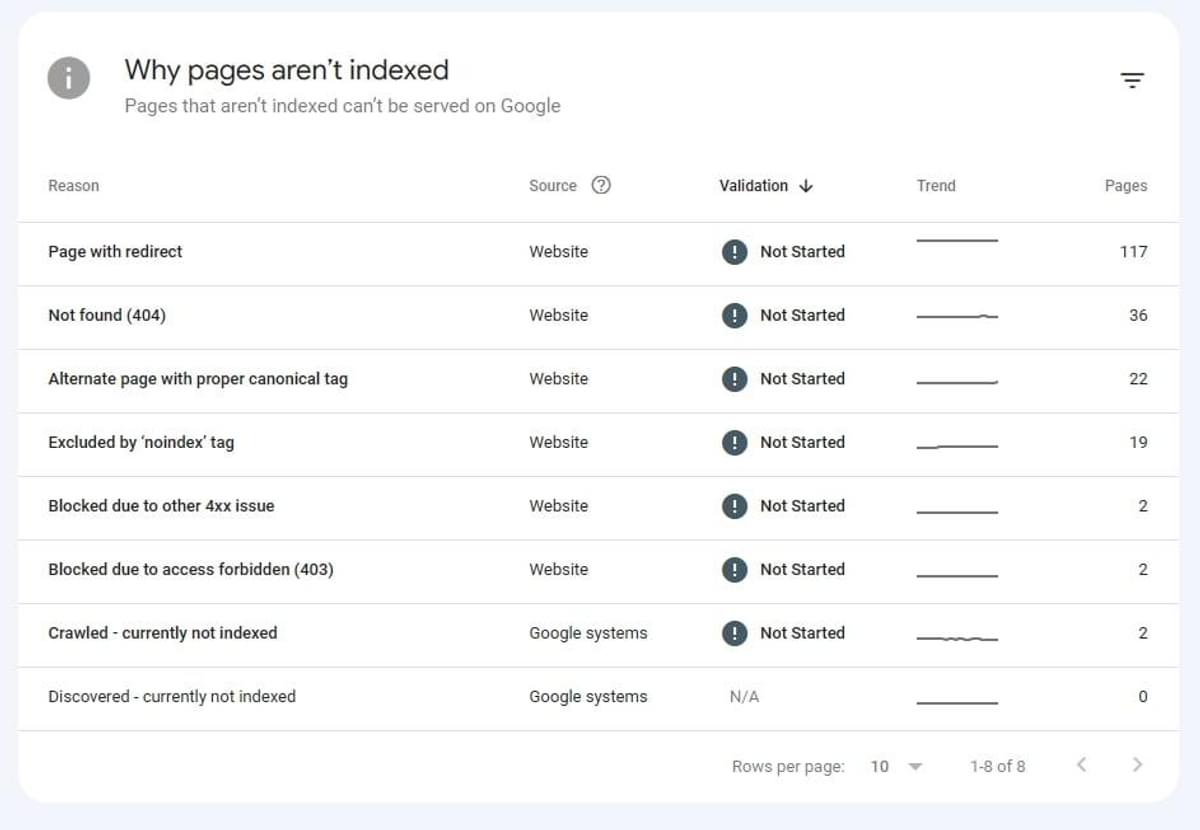Click the Trend column header
1200x830 pixels.
936,186
